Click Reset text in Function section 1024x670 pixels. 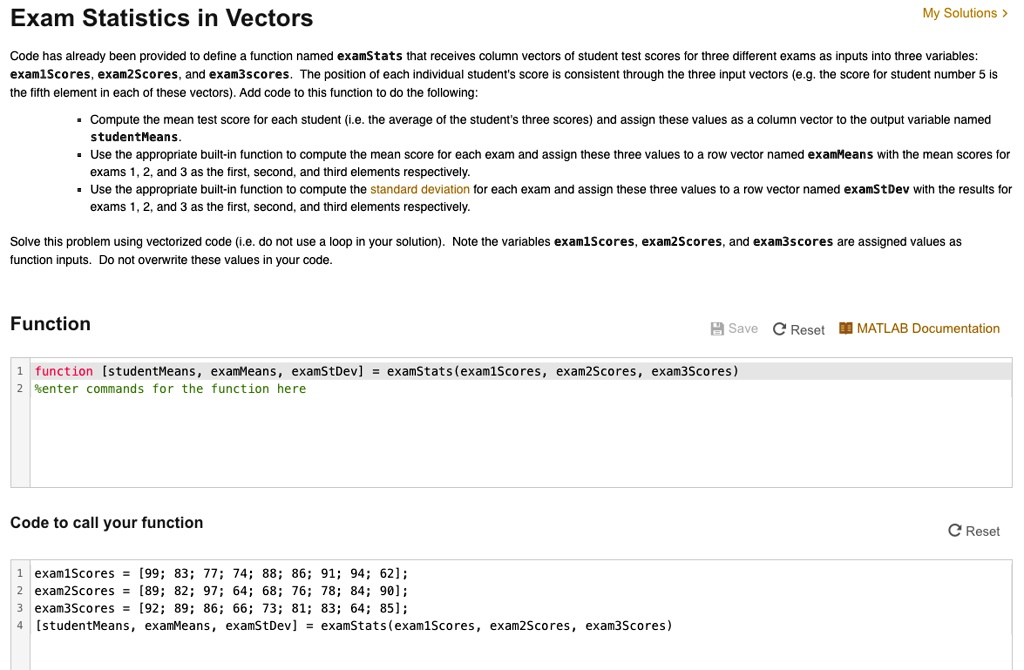coord(808,330)
